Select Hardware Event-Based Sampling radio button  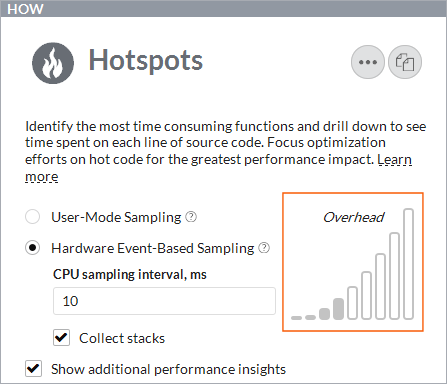(x=33, y=248)
